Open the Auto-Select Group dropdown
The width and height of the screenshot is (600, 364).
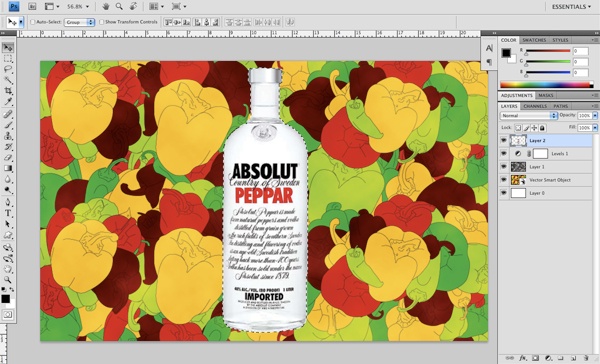79,22
